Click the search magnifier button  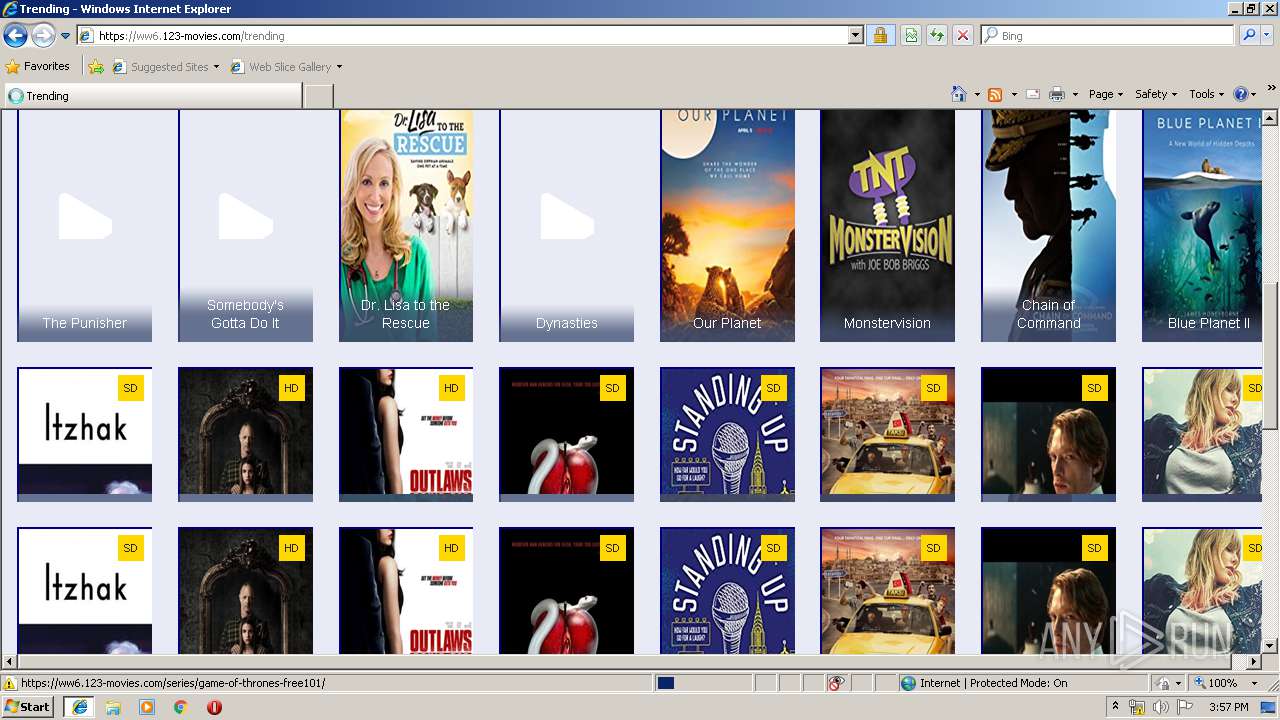1248,36
